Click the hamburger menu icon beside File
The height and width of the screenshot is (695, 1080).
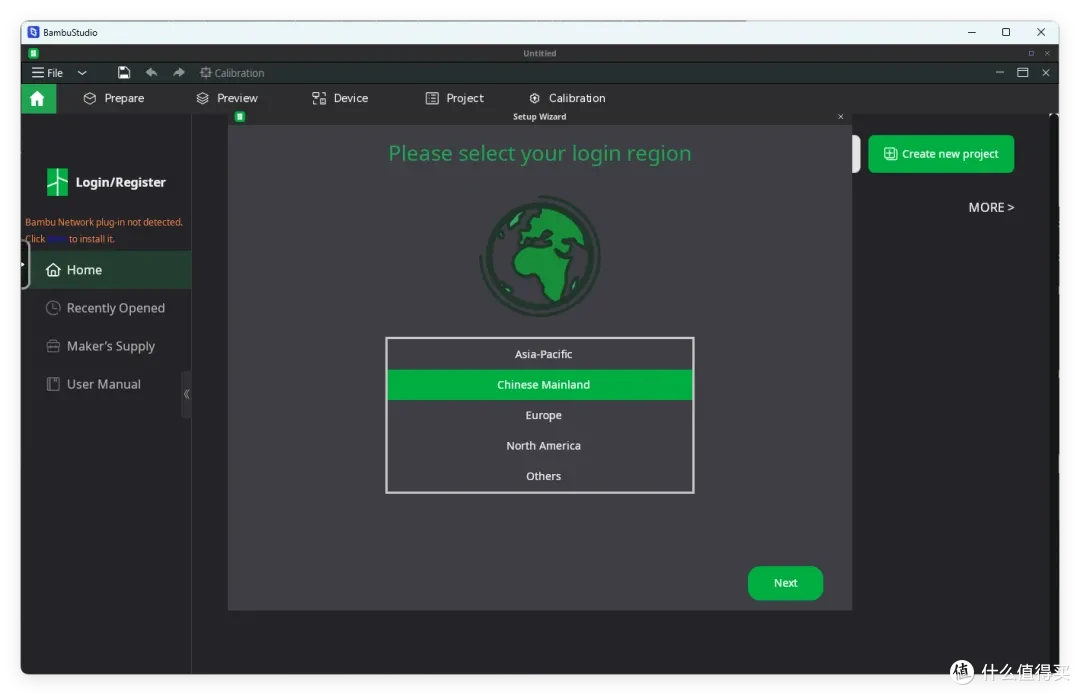(x=38, y=73)
